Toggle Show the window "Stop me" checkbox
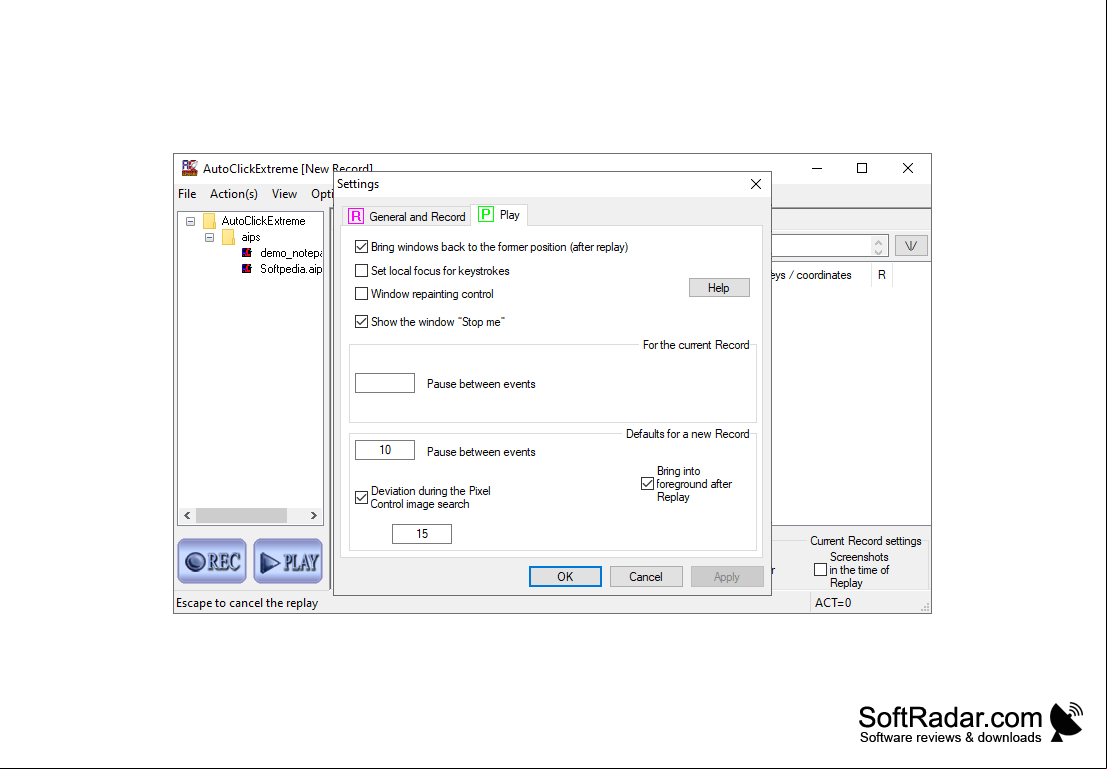Viewport: 1107px width, 769px height. point(361,321)
